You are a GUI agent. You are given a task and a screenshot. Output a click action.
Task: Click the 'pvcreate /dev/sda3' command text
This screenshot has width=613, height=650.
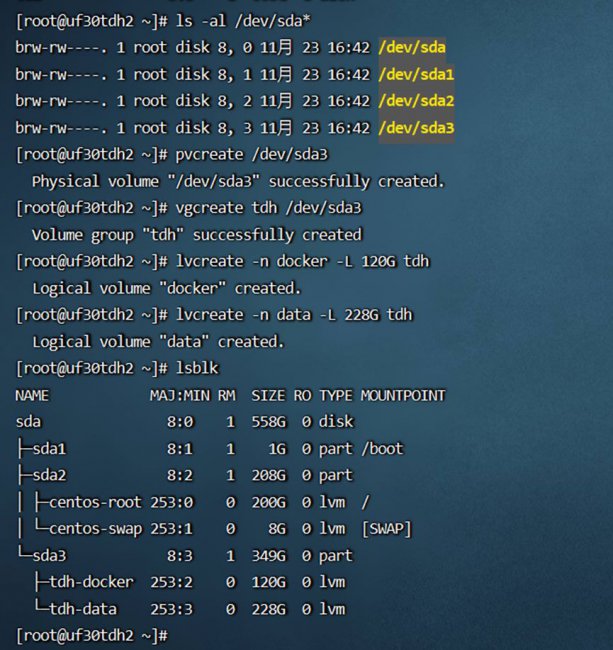pos(252,155)
